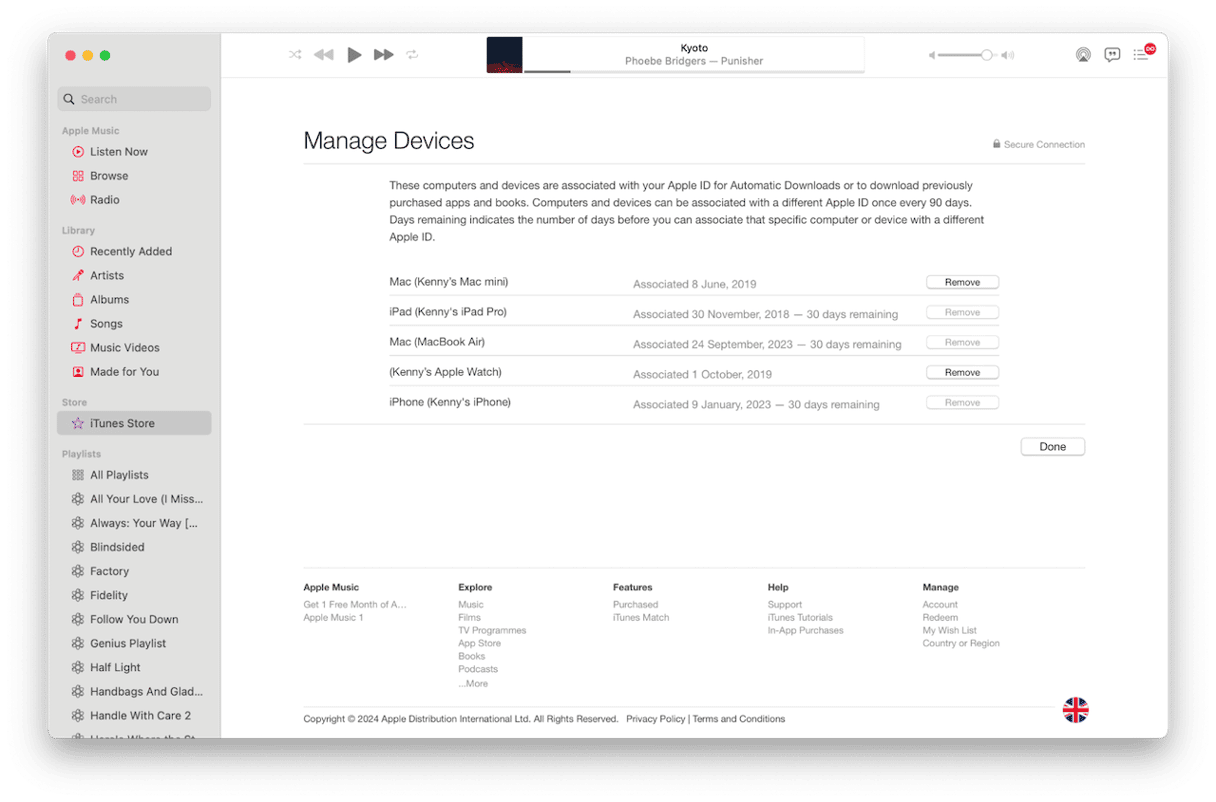Screen dimensions: 1216x802
Task: Open Films link
Action: click(x=469, y=617)
